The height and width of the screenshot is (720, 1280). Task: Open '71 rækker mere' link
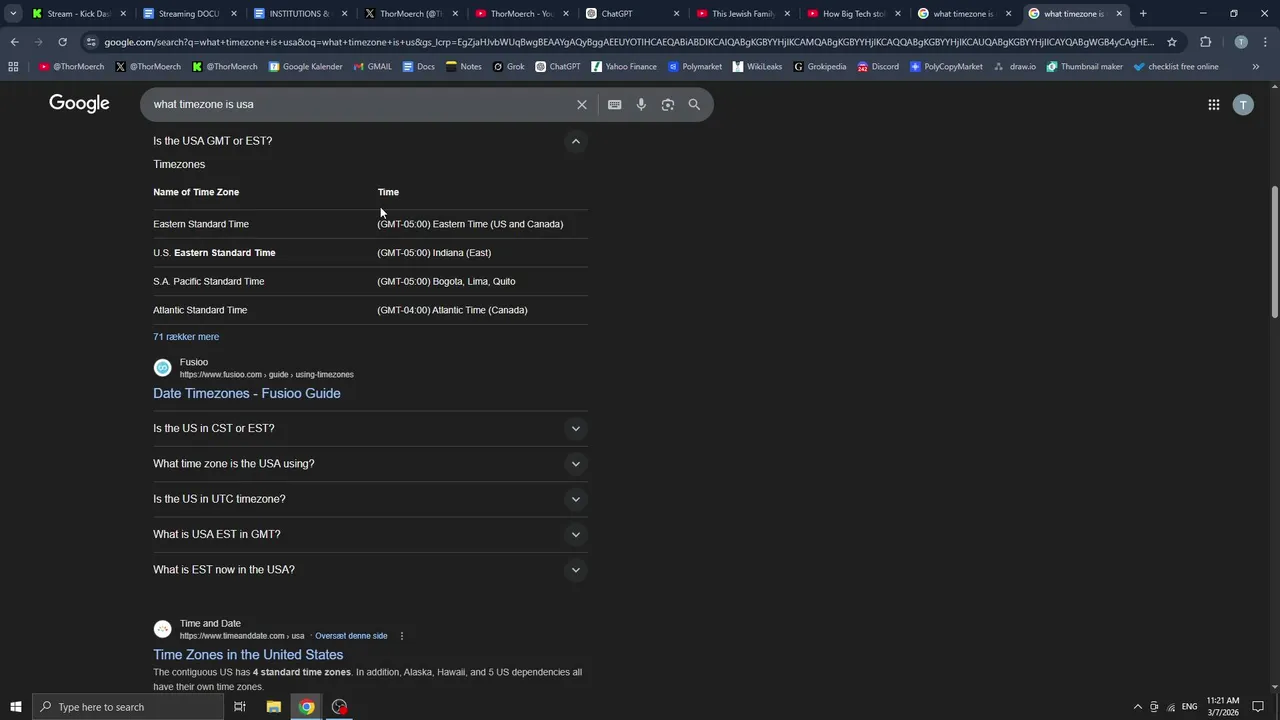click(186, 337)
